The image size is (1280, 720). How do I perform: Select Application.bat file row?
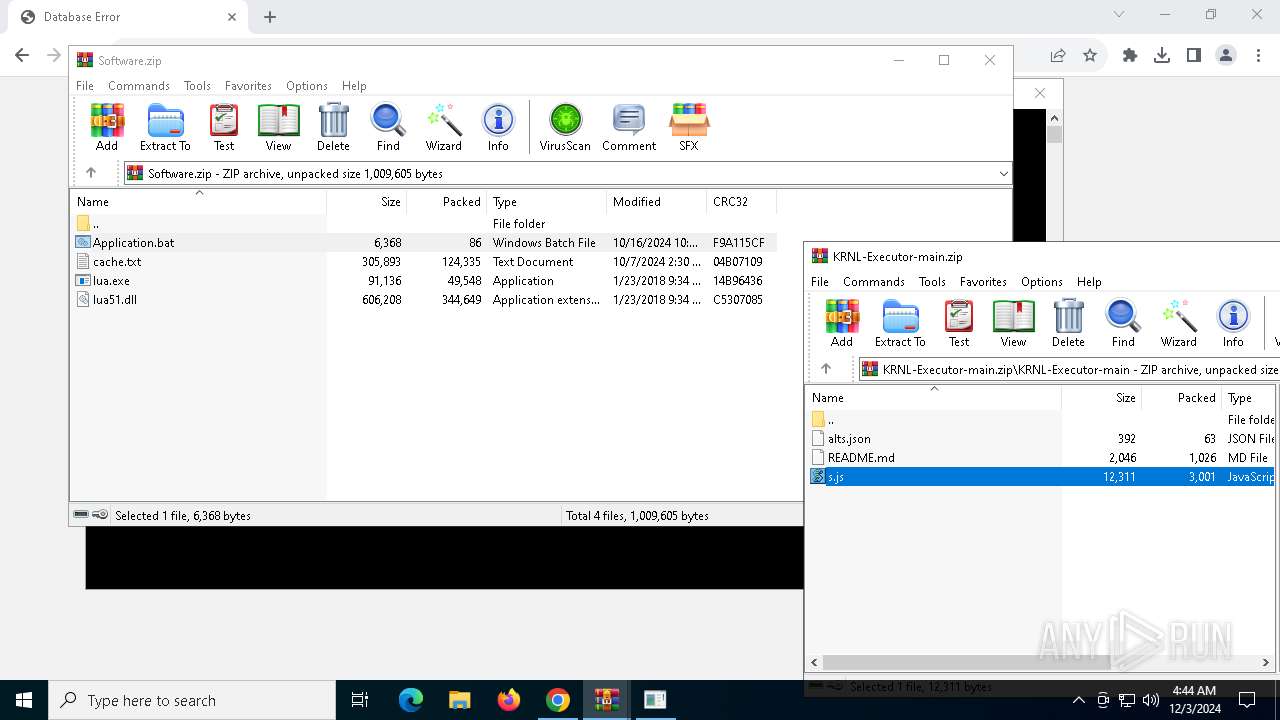tap(423, 243)
